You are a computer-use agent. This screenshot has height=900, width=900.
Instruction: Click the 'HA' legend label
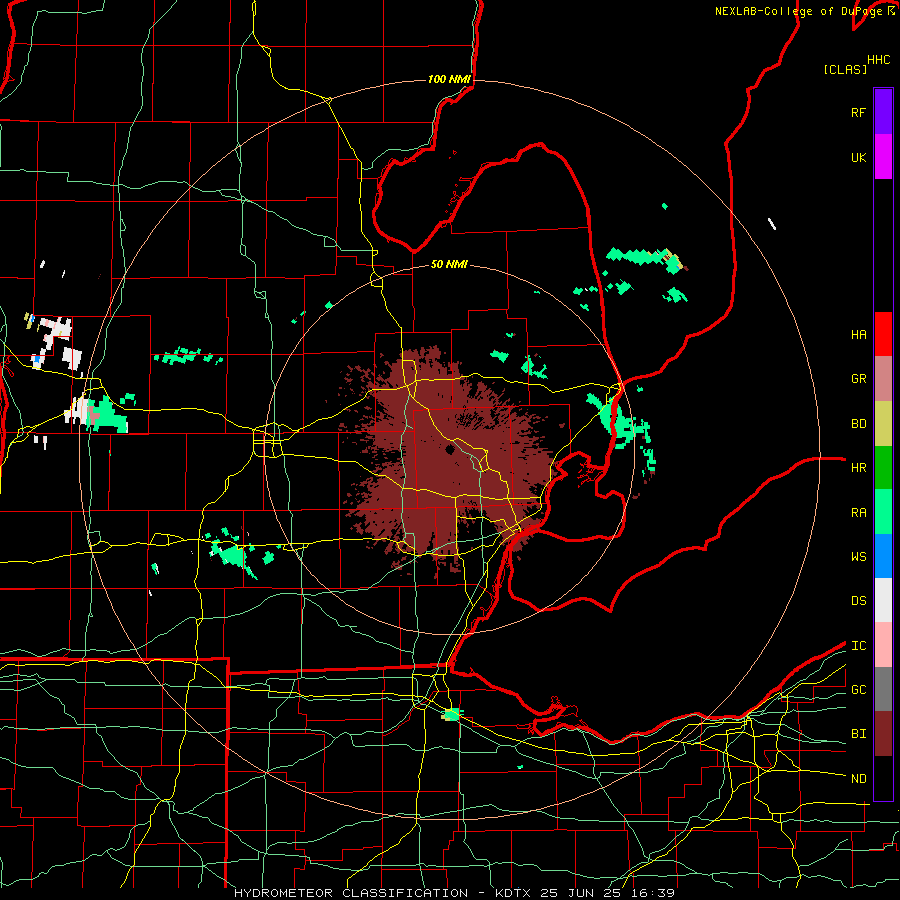pyautogui.click(x=858, y=335)
